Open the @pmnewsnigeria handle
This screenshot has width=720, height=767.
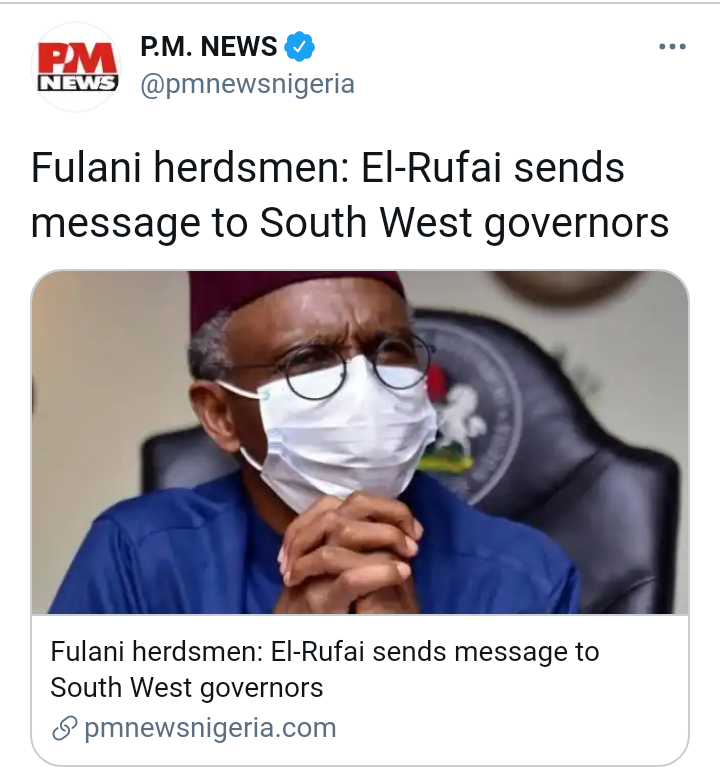click(247, 85)
